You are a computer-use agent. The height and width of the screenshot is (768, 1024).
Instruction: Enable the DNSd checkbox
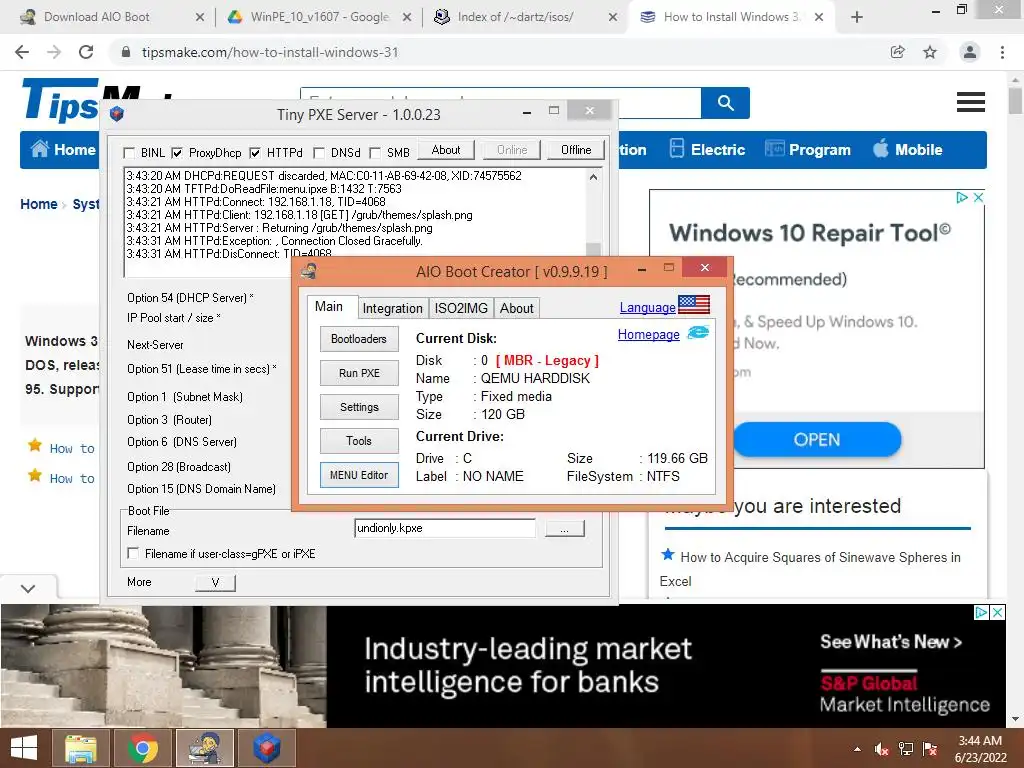(x=319, y=153)
